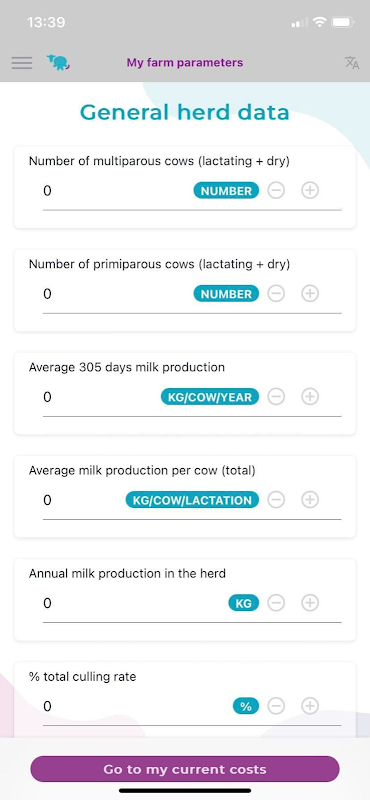Decrease number of multiparous cows
Viewport: 370px width, 800px height.
(x=276, y=191)
